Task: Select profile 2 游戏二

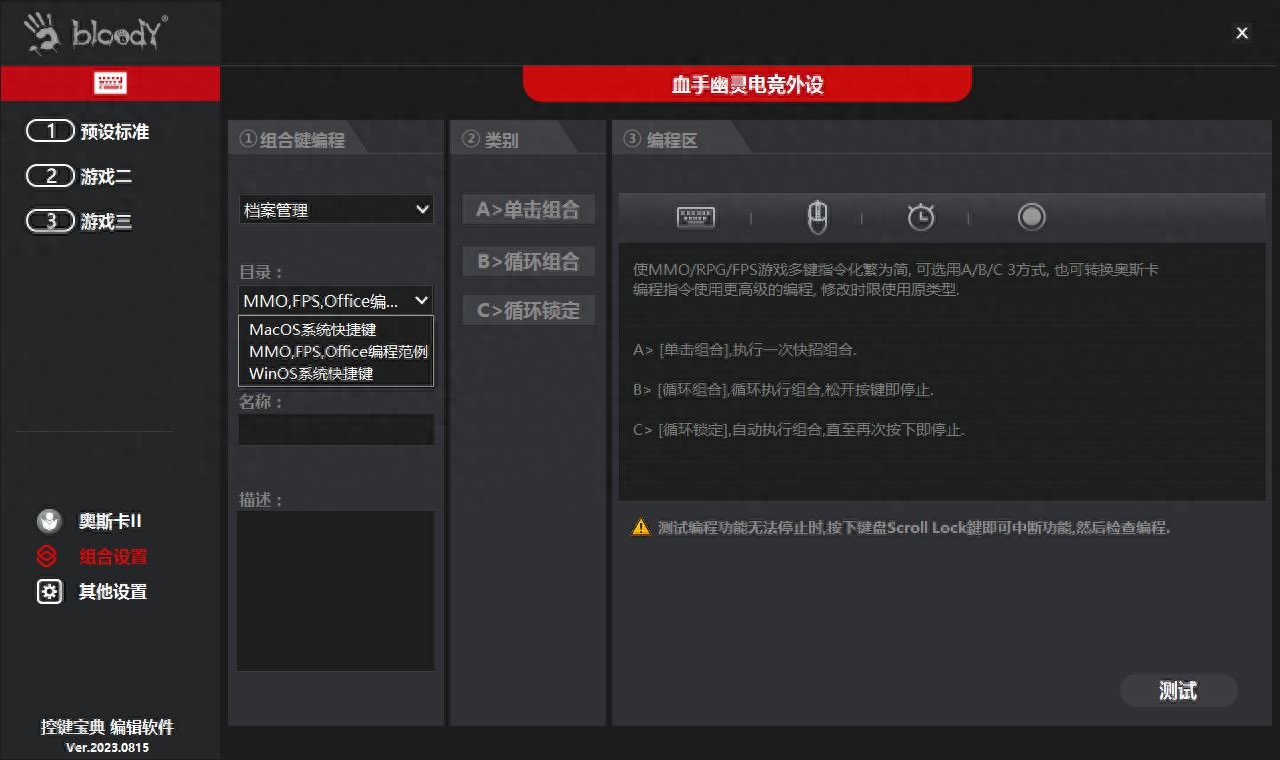Action: (x=80, y=176)
